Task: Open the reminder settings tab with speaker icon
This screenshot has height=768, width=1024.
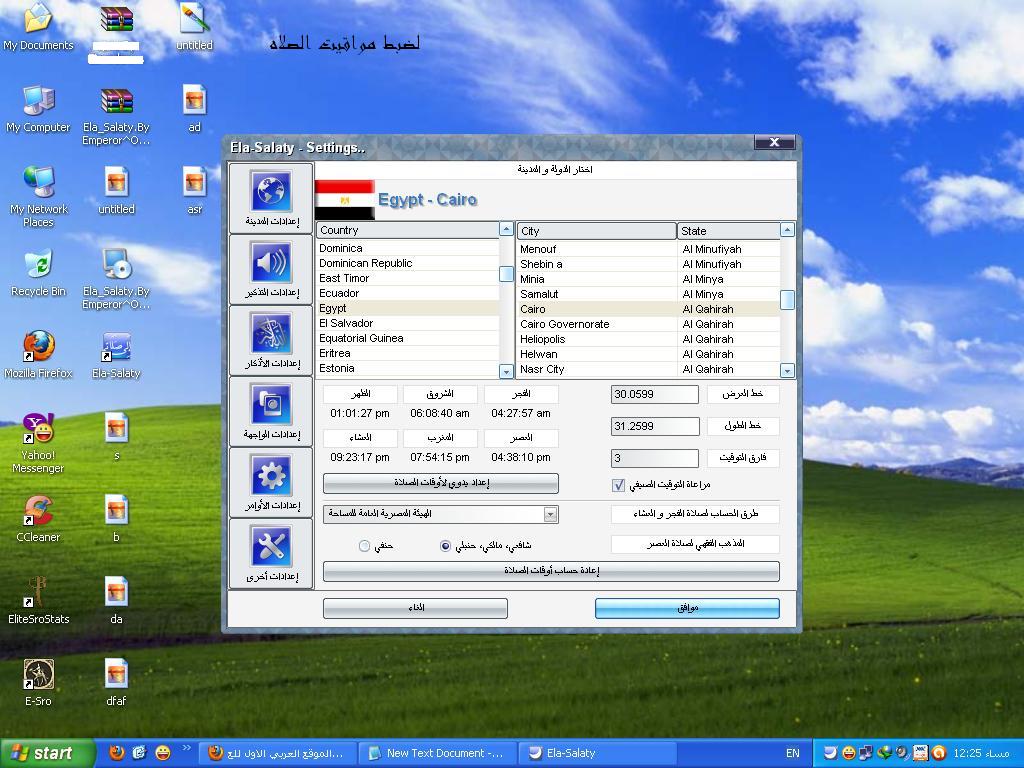Action: tap(271, 269)
